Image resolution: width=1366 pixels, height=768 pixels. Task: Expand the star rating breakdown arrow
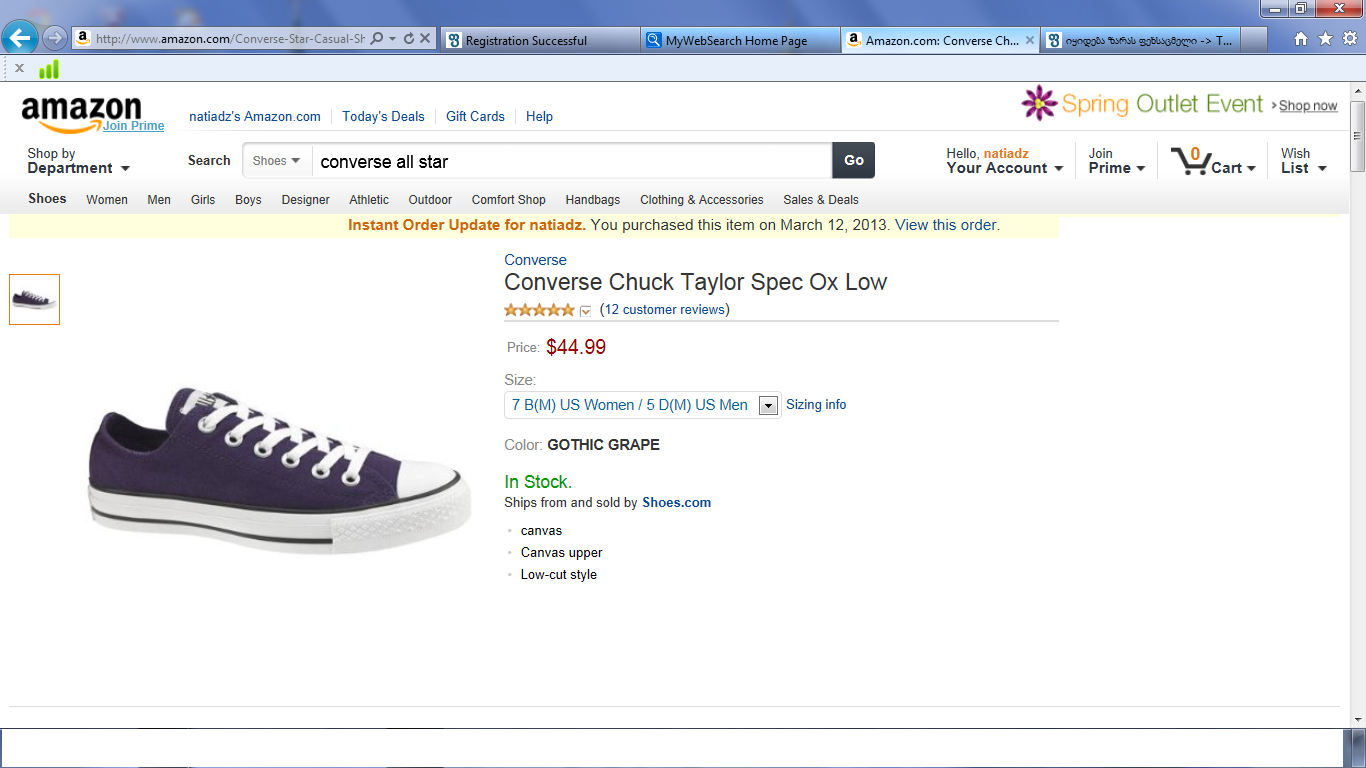pos(586,311)
